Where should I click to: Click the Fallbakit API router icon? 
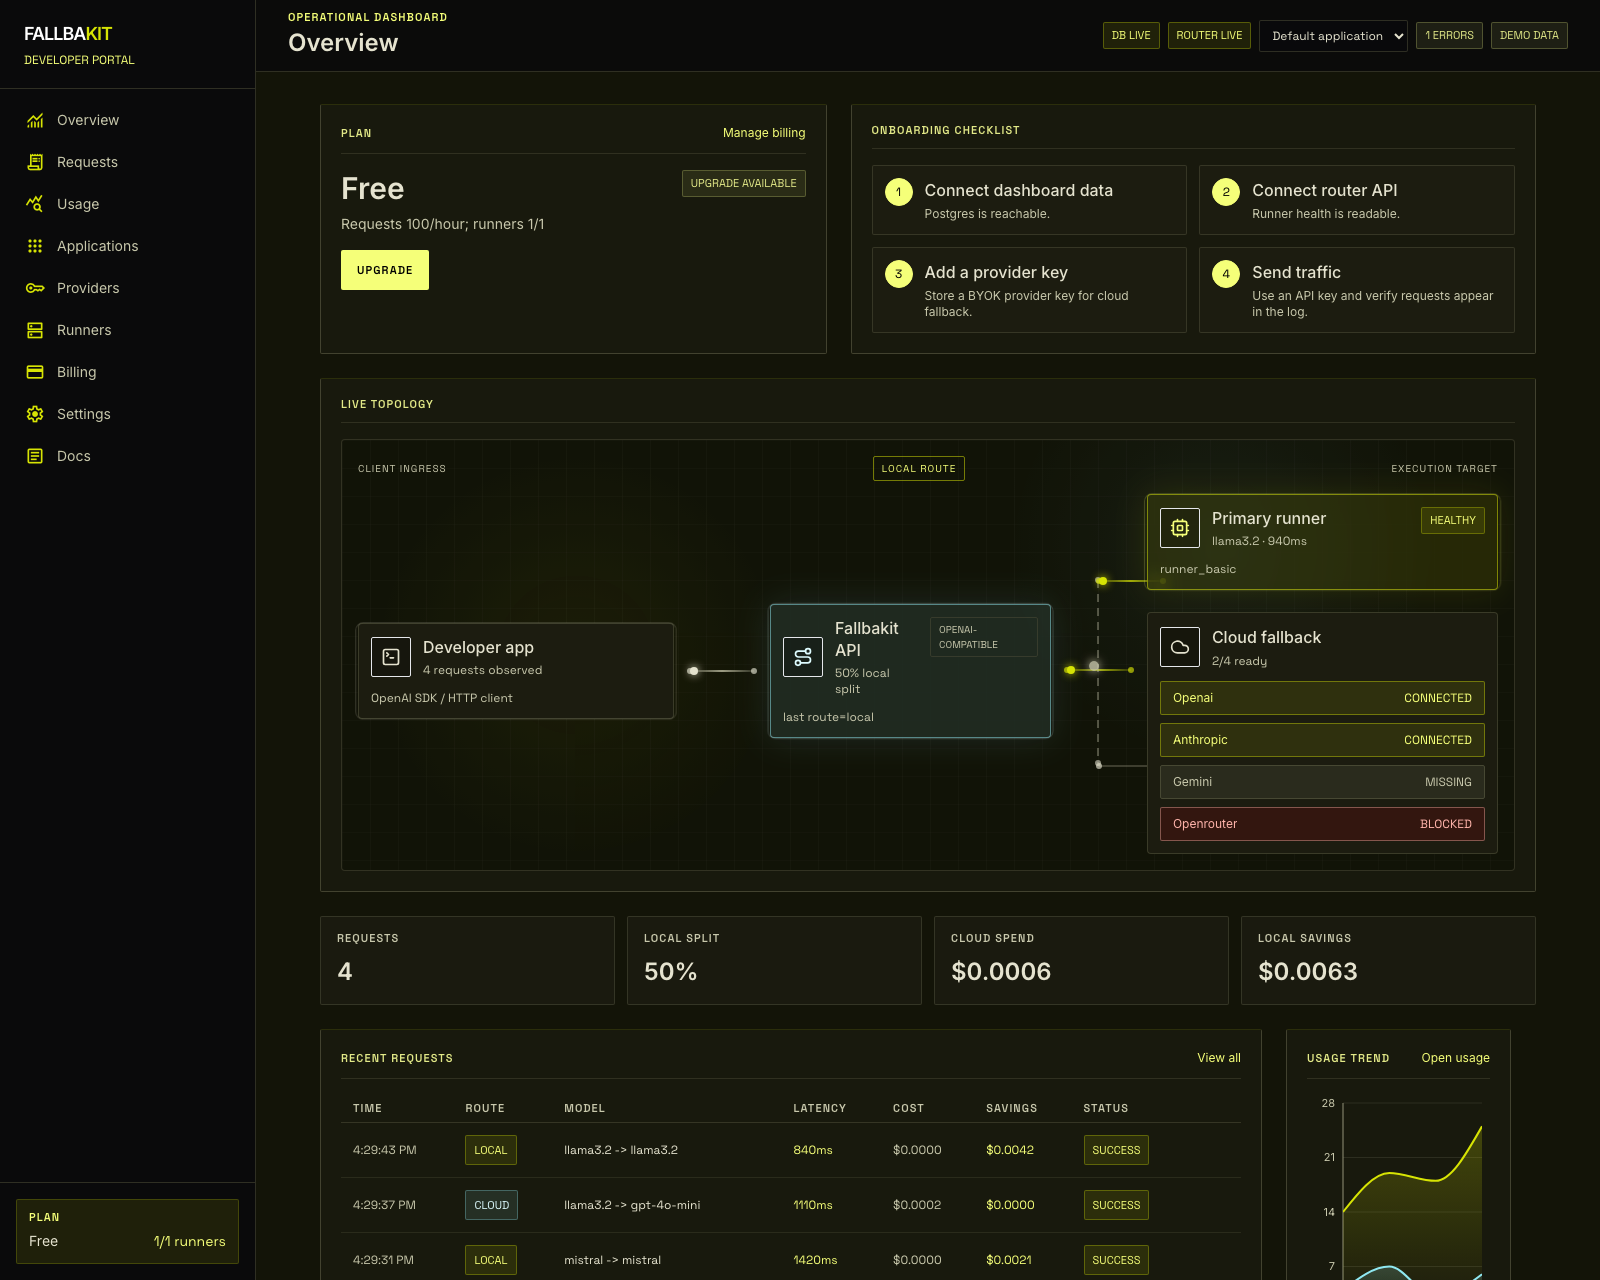(x=803, y=657)
